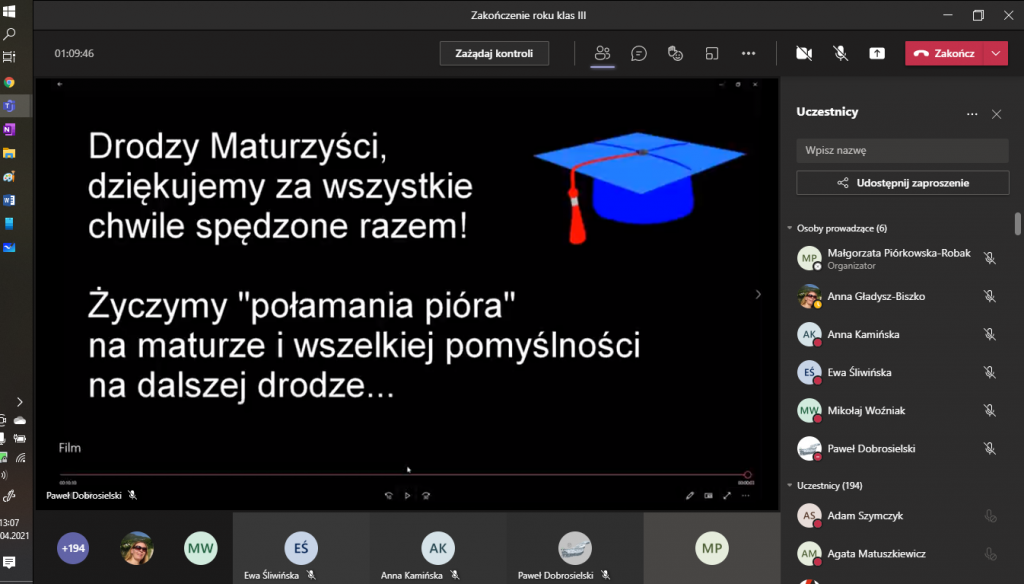Collapse the Osoby prowadzące (6) section
The image size is (1024, 584).
click(789, 228)
